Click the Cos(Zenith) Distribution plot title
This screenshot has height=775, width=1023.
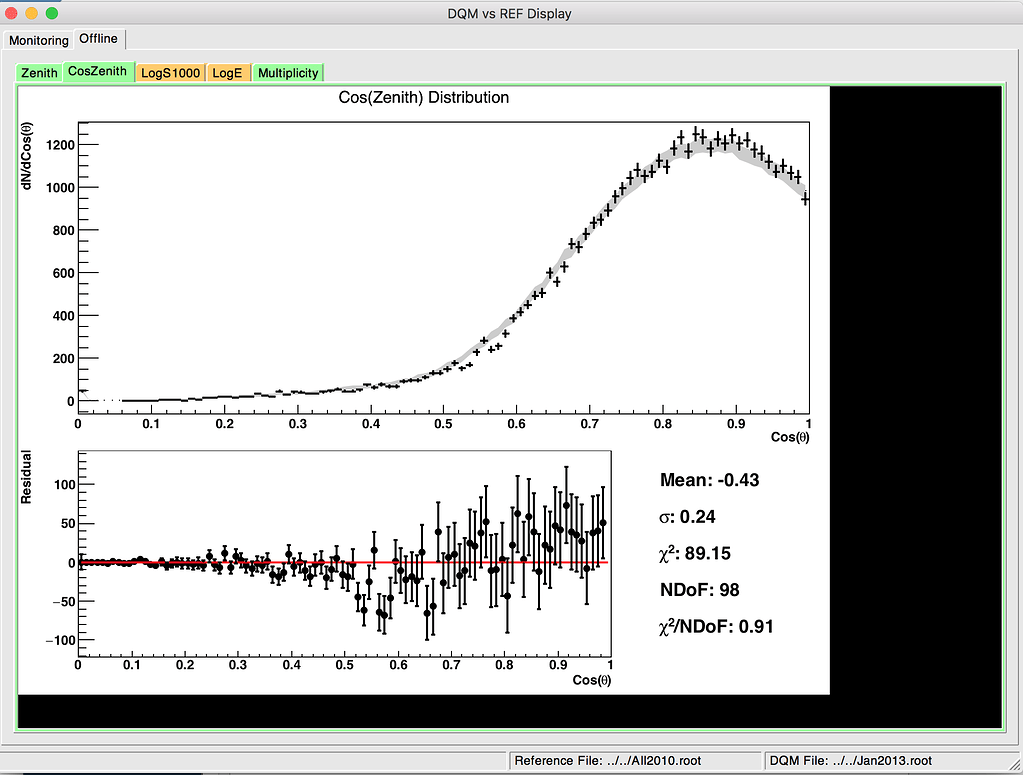click(x=423, y=97)
